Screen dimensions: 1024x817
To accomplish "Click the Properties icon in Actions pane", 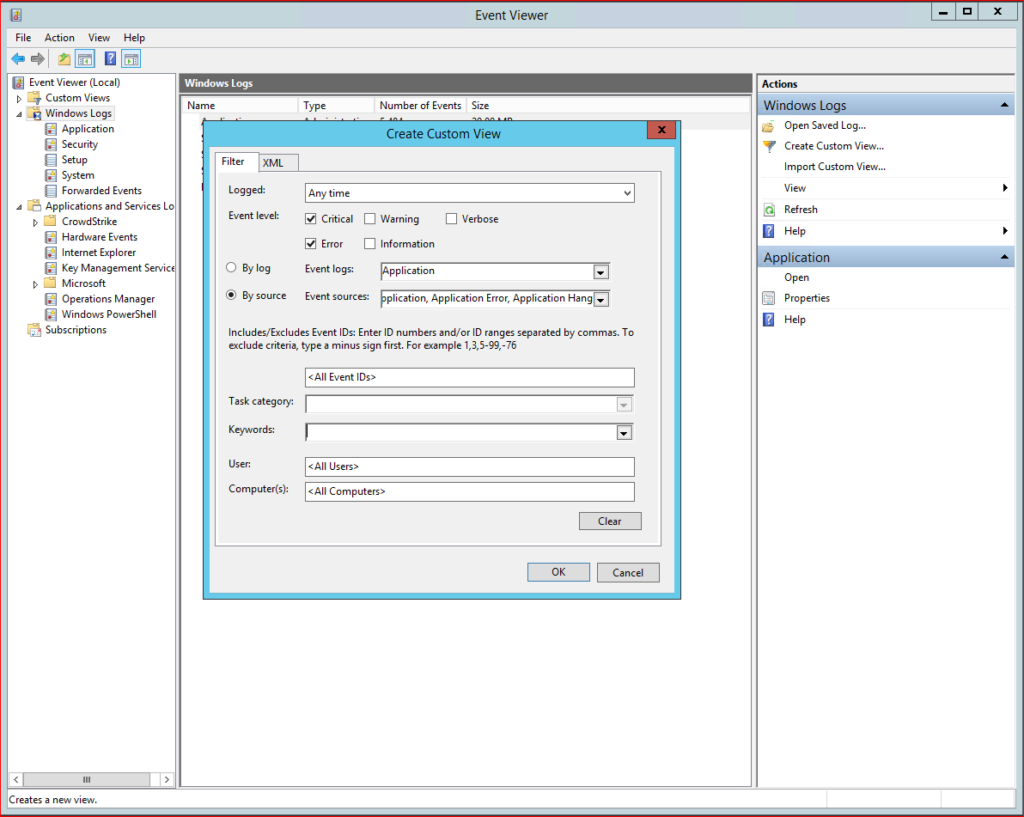I will click(769, 298).
